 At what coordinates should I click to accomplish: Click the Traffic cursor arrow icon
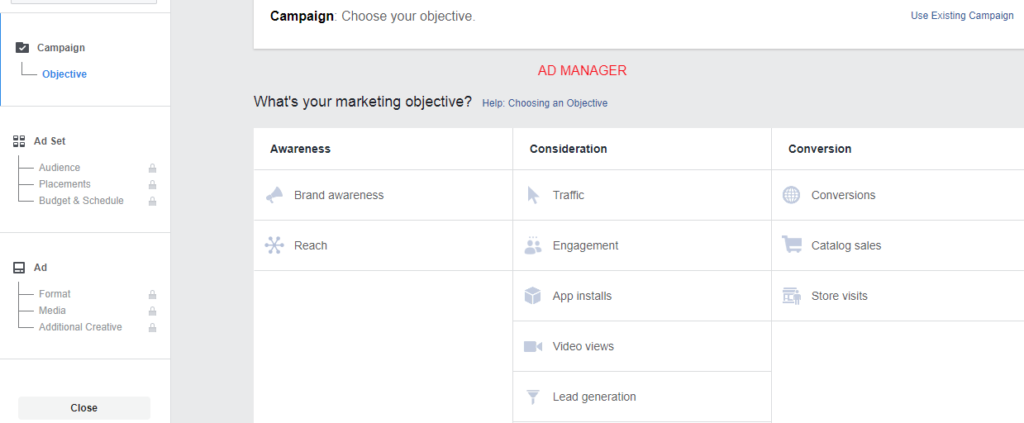tap(533, 195)
